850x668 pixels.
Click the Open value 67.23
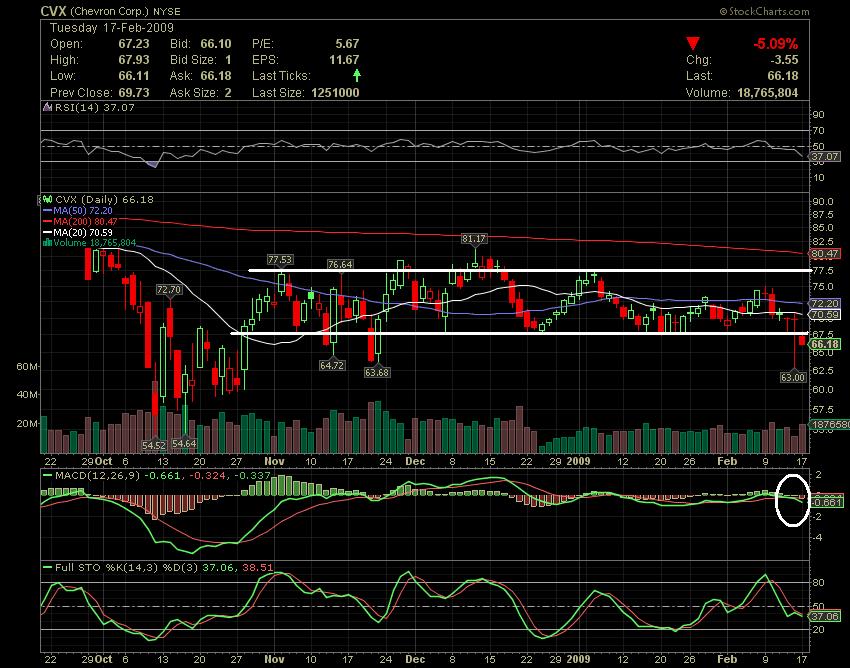134,43
